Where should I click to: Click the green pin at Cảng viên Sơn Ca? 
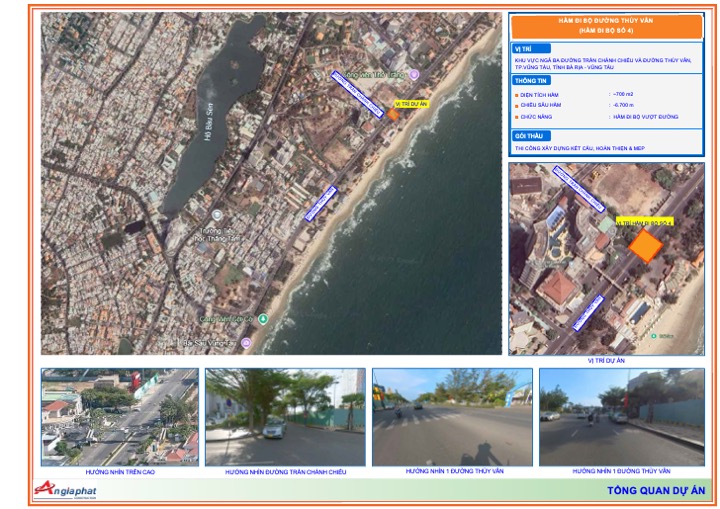[263, 319]
